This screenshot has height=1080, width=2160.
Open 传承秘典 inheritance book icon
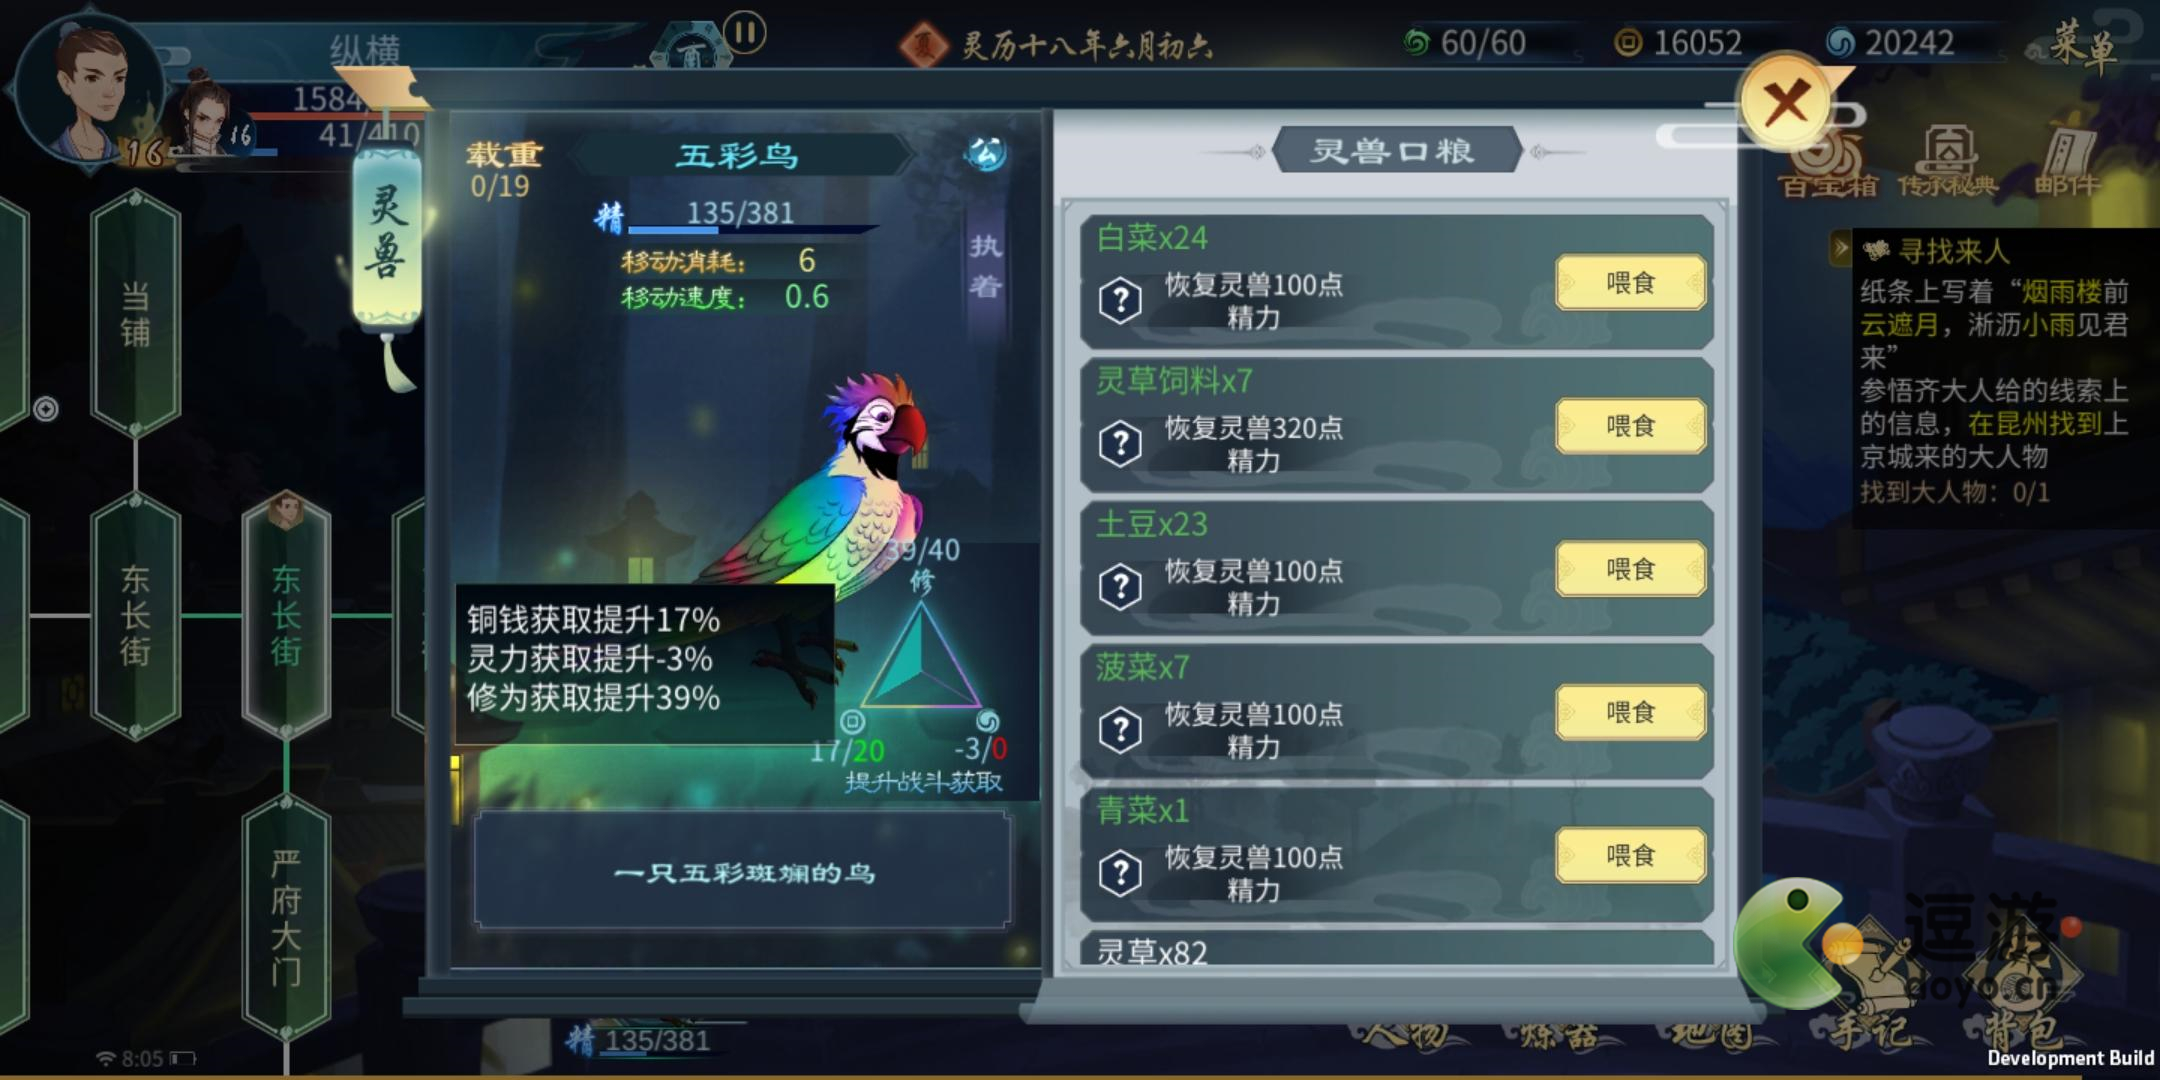1948,162
